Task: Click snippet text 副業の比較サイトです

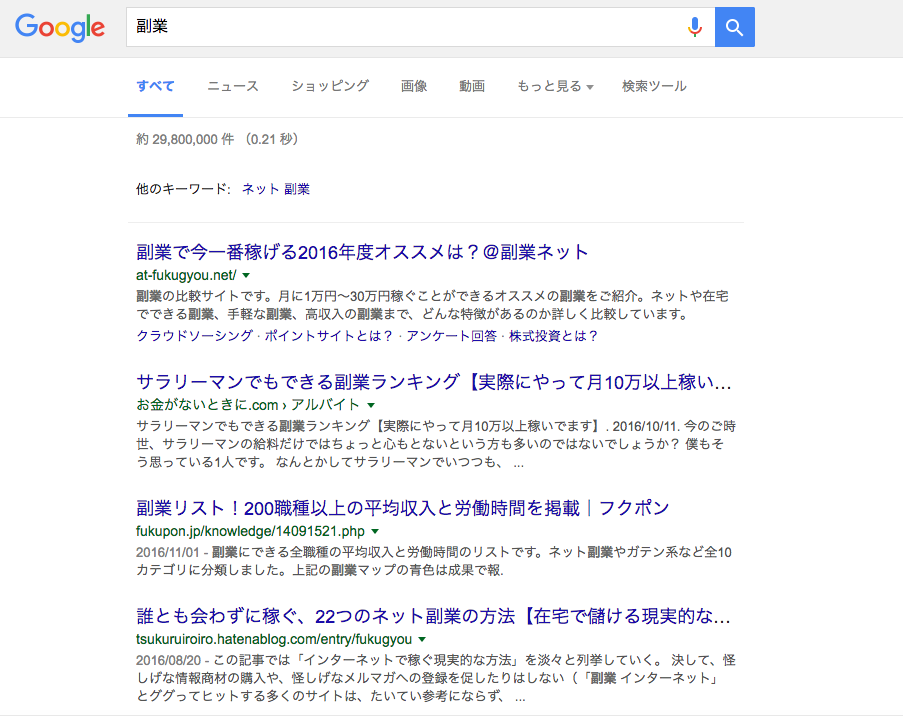Action: [205, 296]
